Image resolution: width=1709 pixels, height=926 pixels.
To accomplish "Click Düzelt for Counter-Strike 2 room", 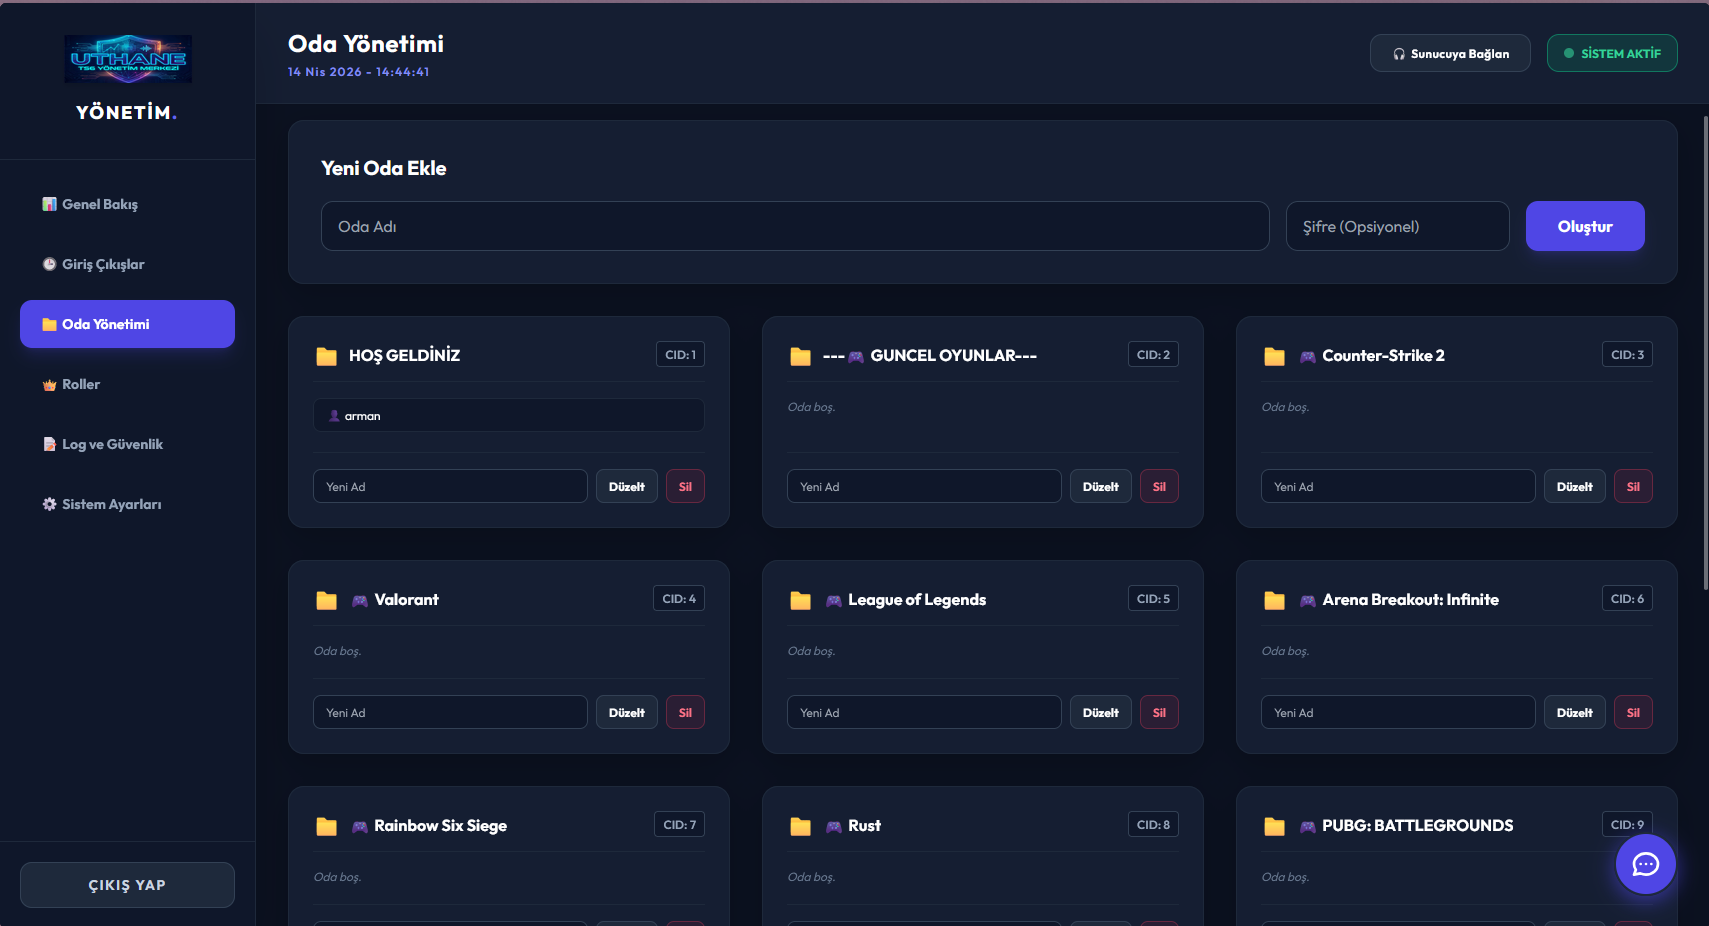I will [1575, 486].
